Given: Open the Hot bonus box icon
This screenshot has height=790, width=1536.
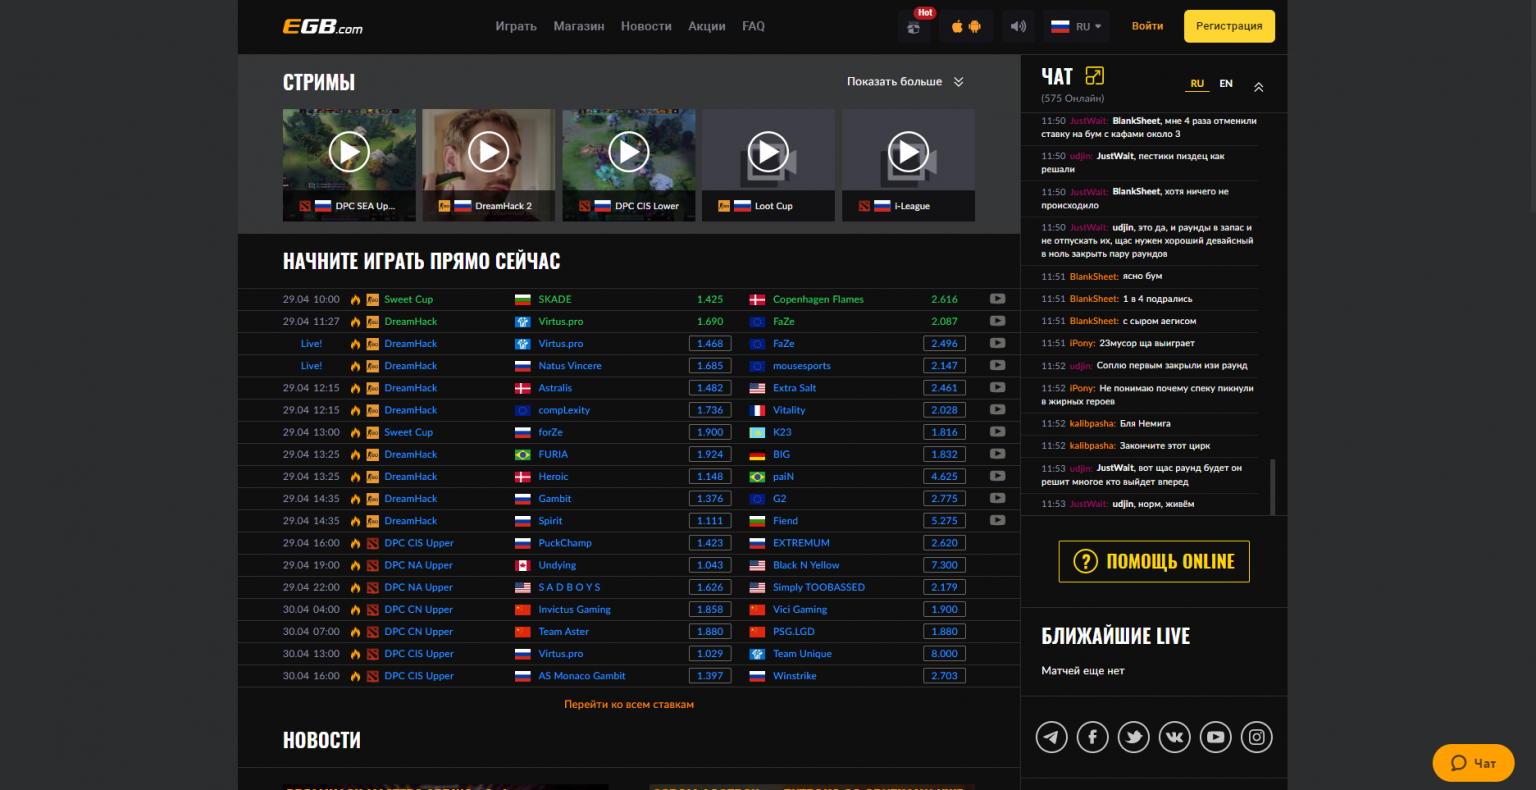Looking at the screenshot, I should (x=914, y=27).
